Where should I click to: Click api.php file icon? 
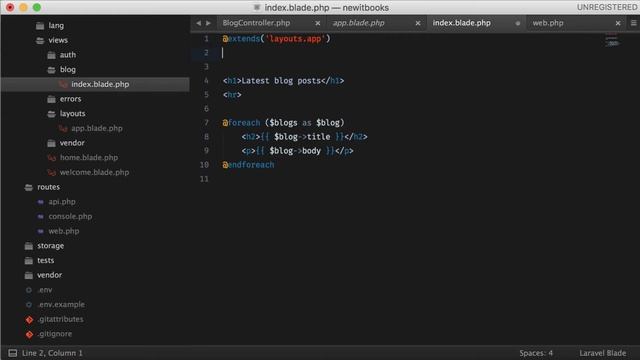[x=40, y=202]
